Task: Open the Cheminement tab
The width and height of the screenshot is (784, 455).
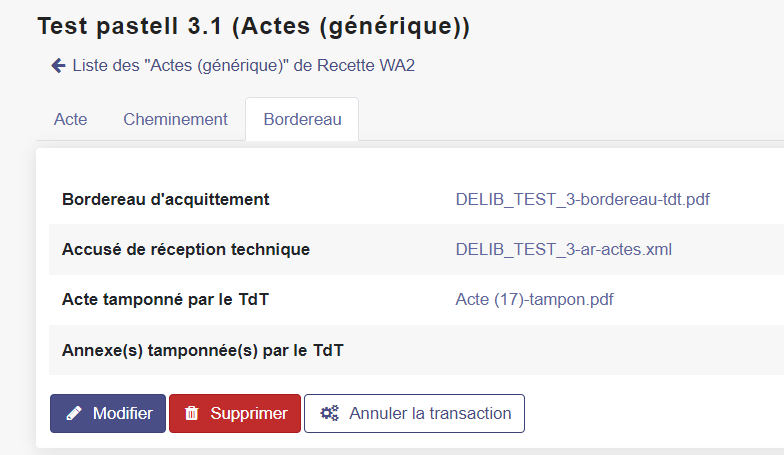Action: (x=175, y=119)
